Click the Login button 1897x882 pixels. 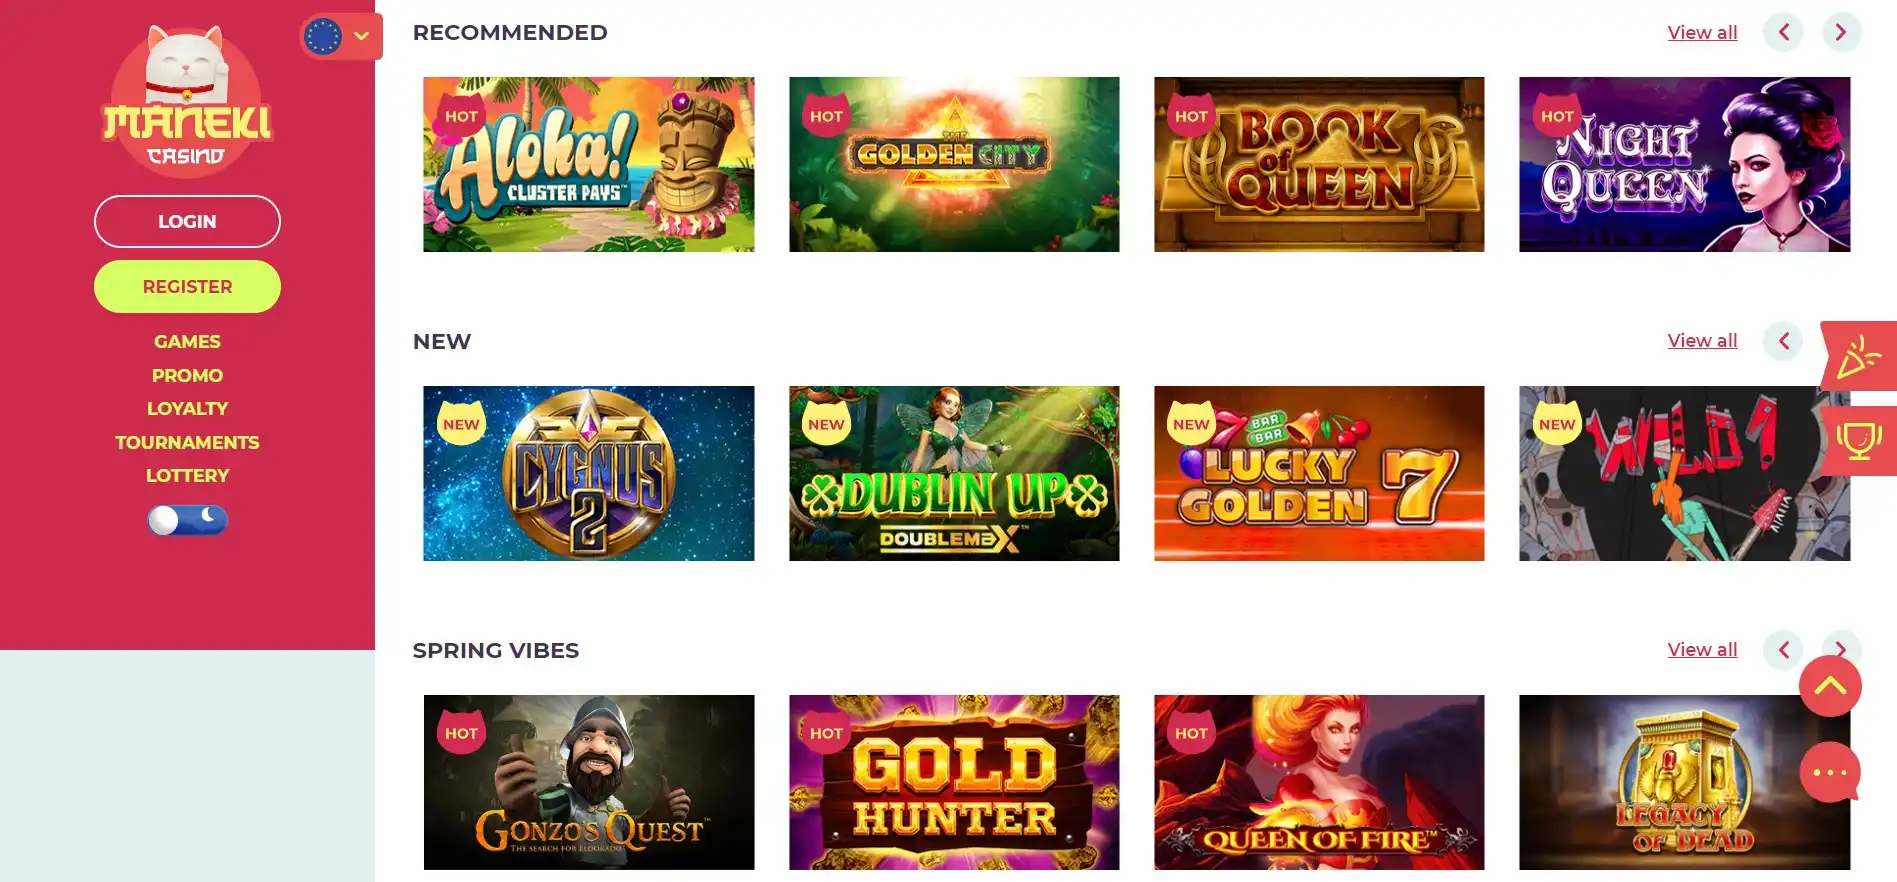187,221
